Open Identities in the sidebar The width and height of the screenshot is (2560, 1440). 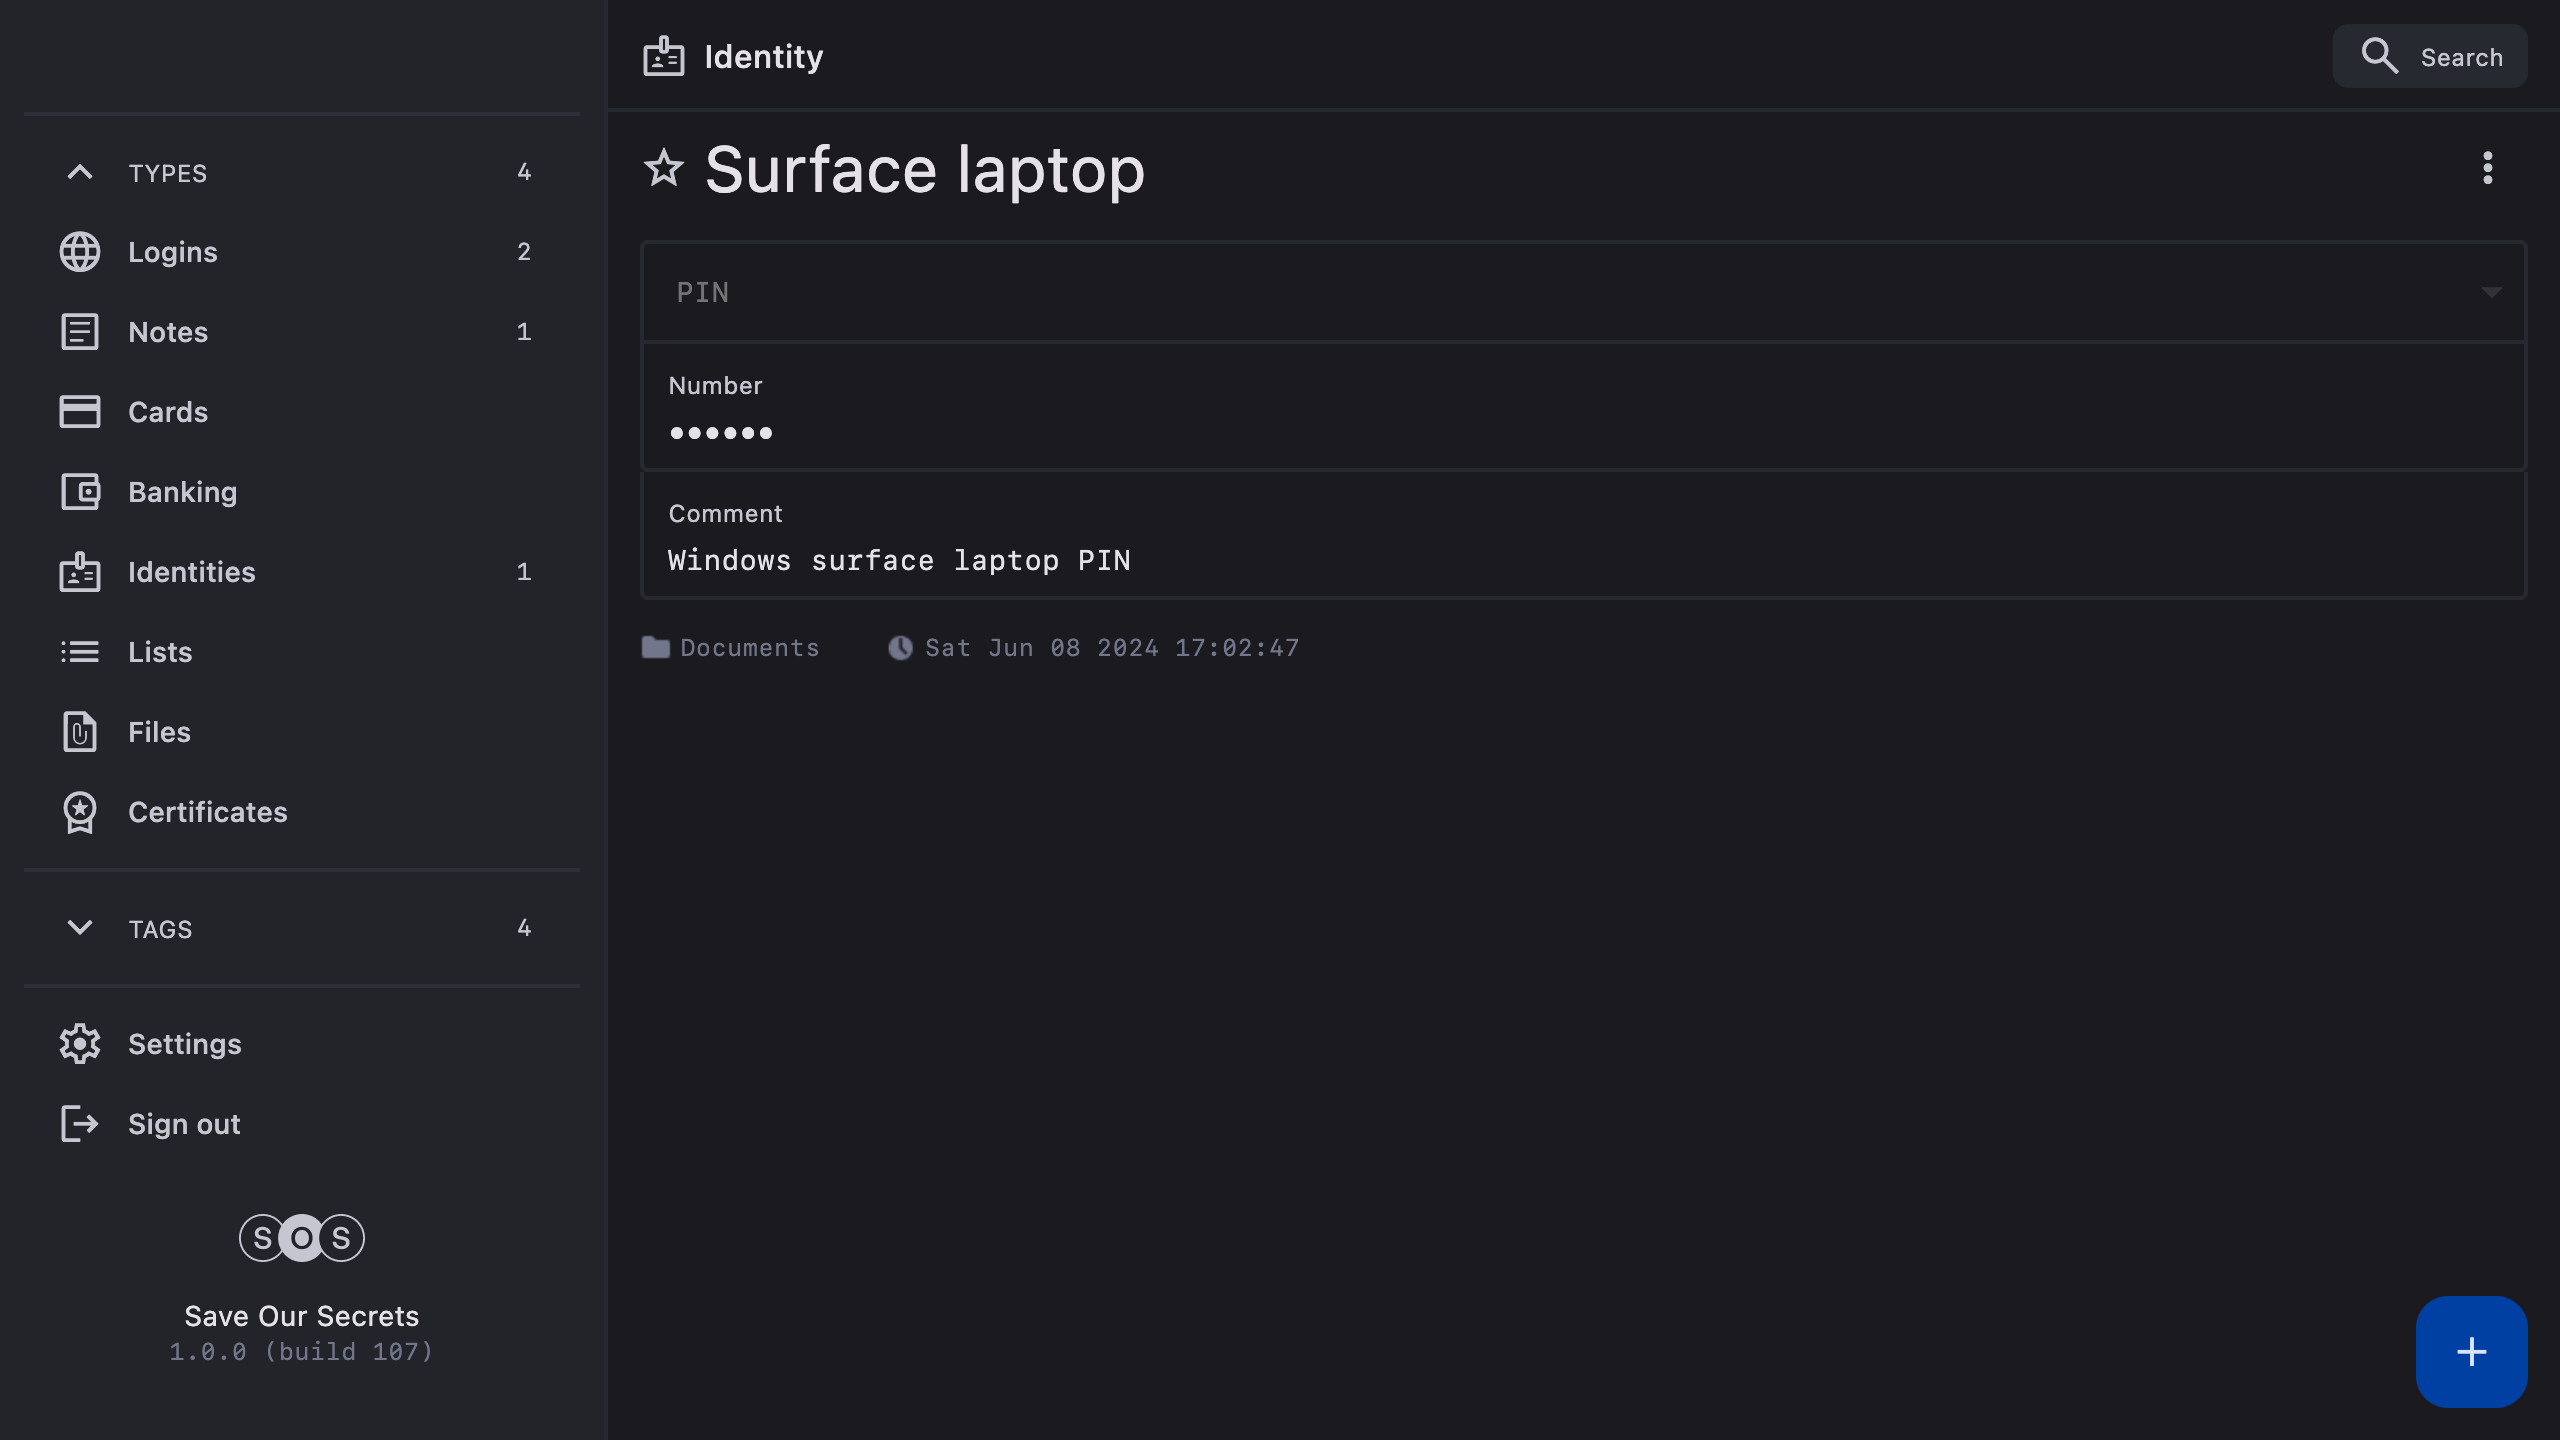tap(191, 572)
